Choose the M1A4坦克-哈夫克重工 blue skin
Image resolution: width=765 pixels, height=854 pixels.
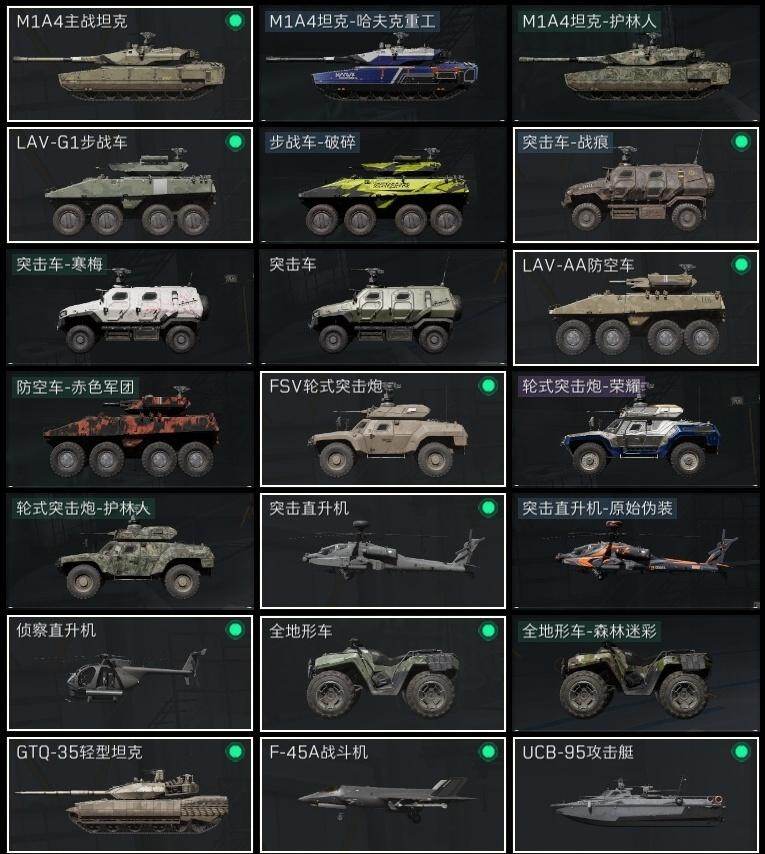383,64
